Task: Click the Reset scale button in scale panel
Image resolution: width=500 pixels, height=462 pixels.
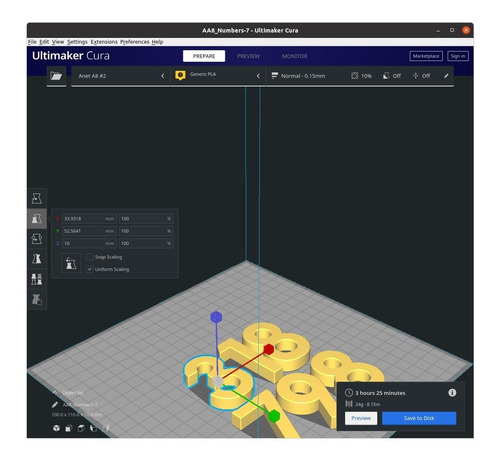Action: click(71, 263)
